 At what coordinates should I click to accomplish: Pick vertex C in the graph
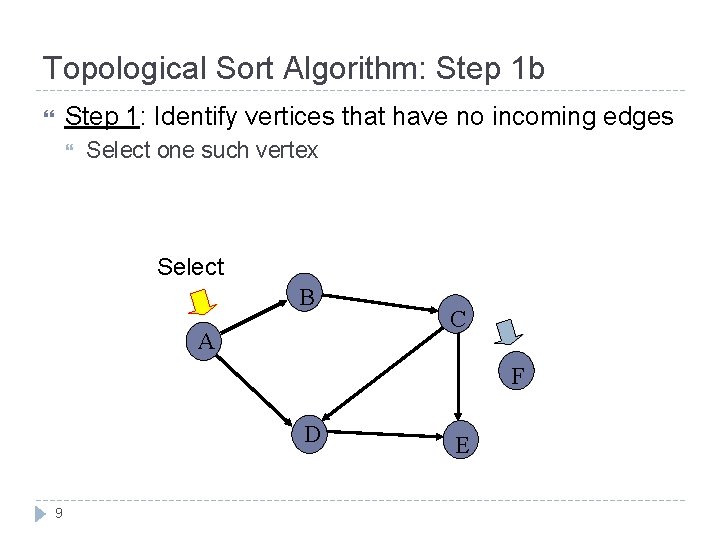(455, 318)
